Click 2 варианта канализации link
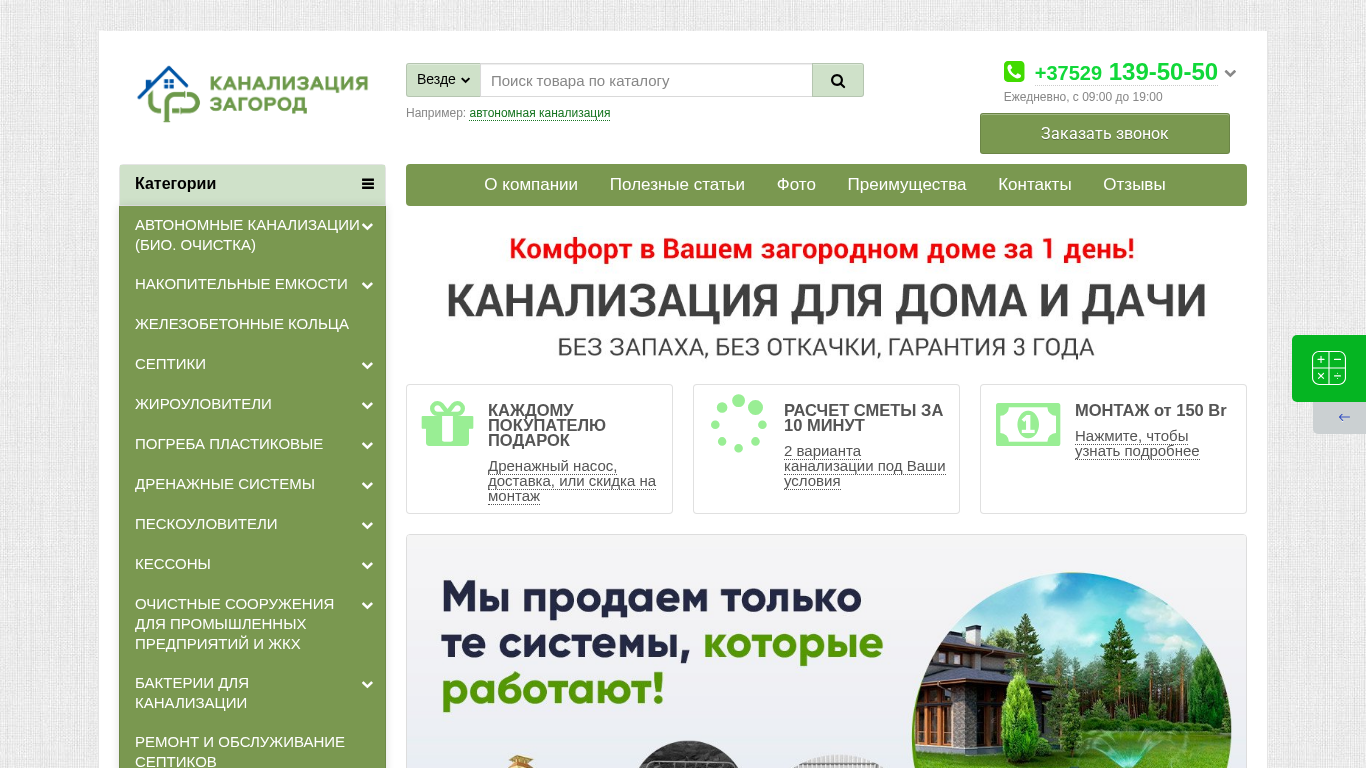 click(864, 466)
